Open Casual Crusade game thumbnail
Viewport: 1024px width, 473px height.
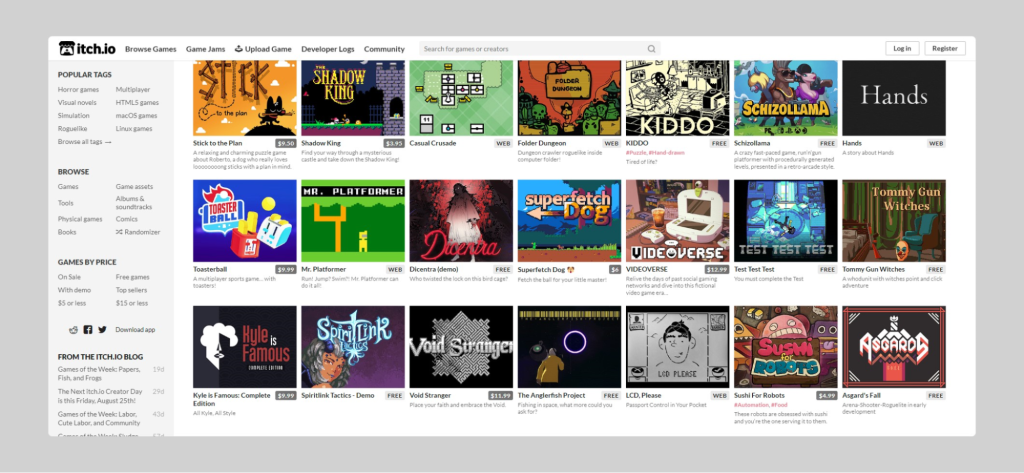tap(461, 98)
